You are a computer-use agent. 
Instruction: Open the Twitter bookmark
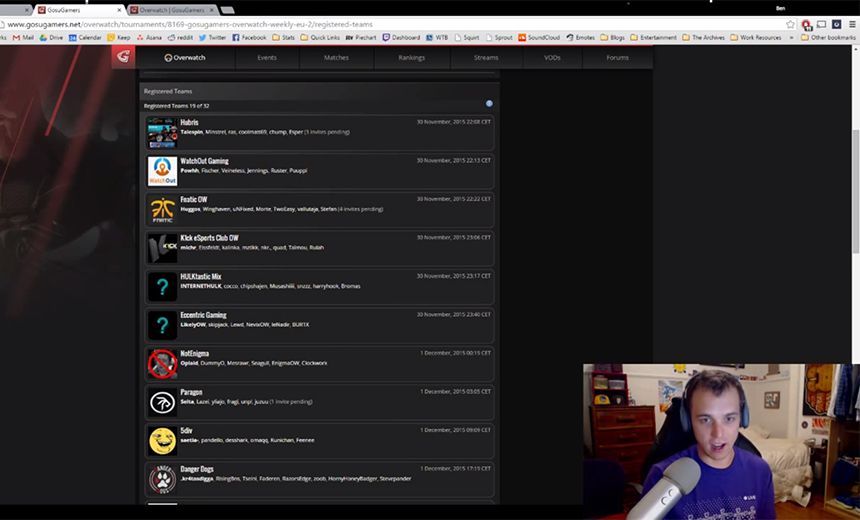coord(212,37)
